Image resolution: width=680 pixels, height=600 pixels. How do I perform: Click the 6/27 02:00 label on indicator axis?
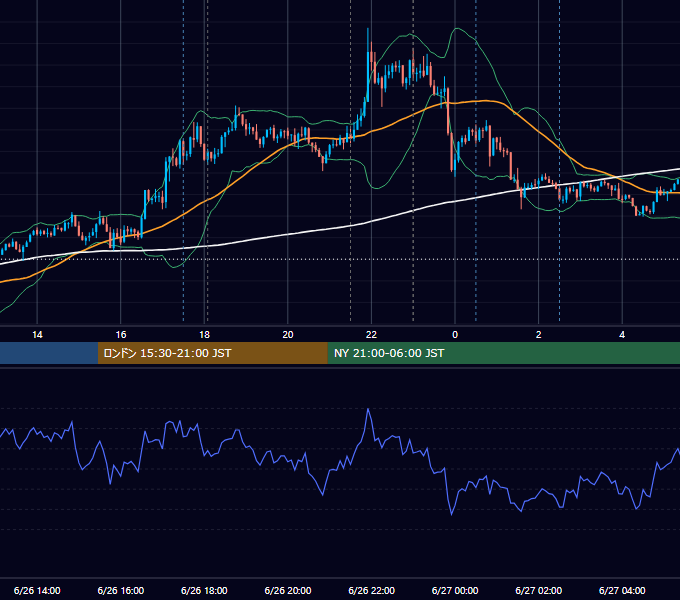(x=539, y=590)
